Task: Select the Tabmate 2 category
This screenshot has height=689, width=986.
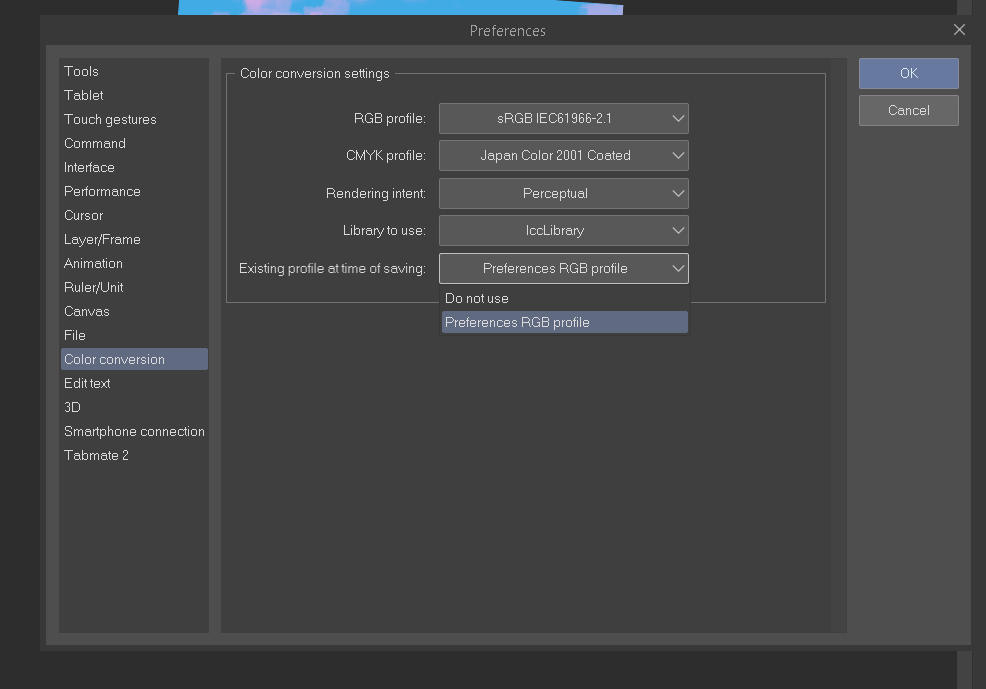Action: pyautogui.click(x=134, y=455)
